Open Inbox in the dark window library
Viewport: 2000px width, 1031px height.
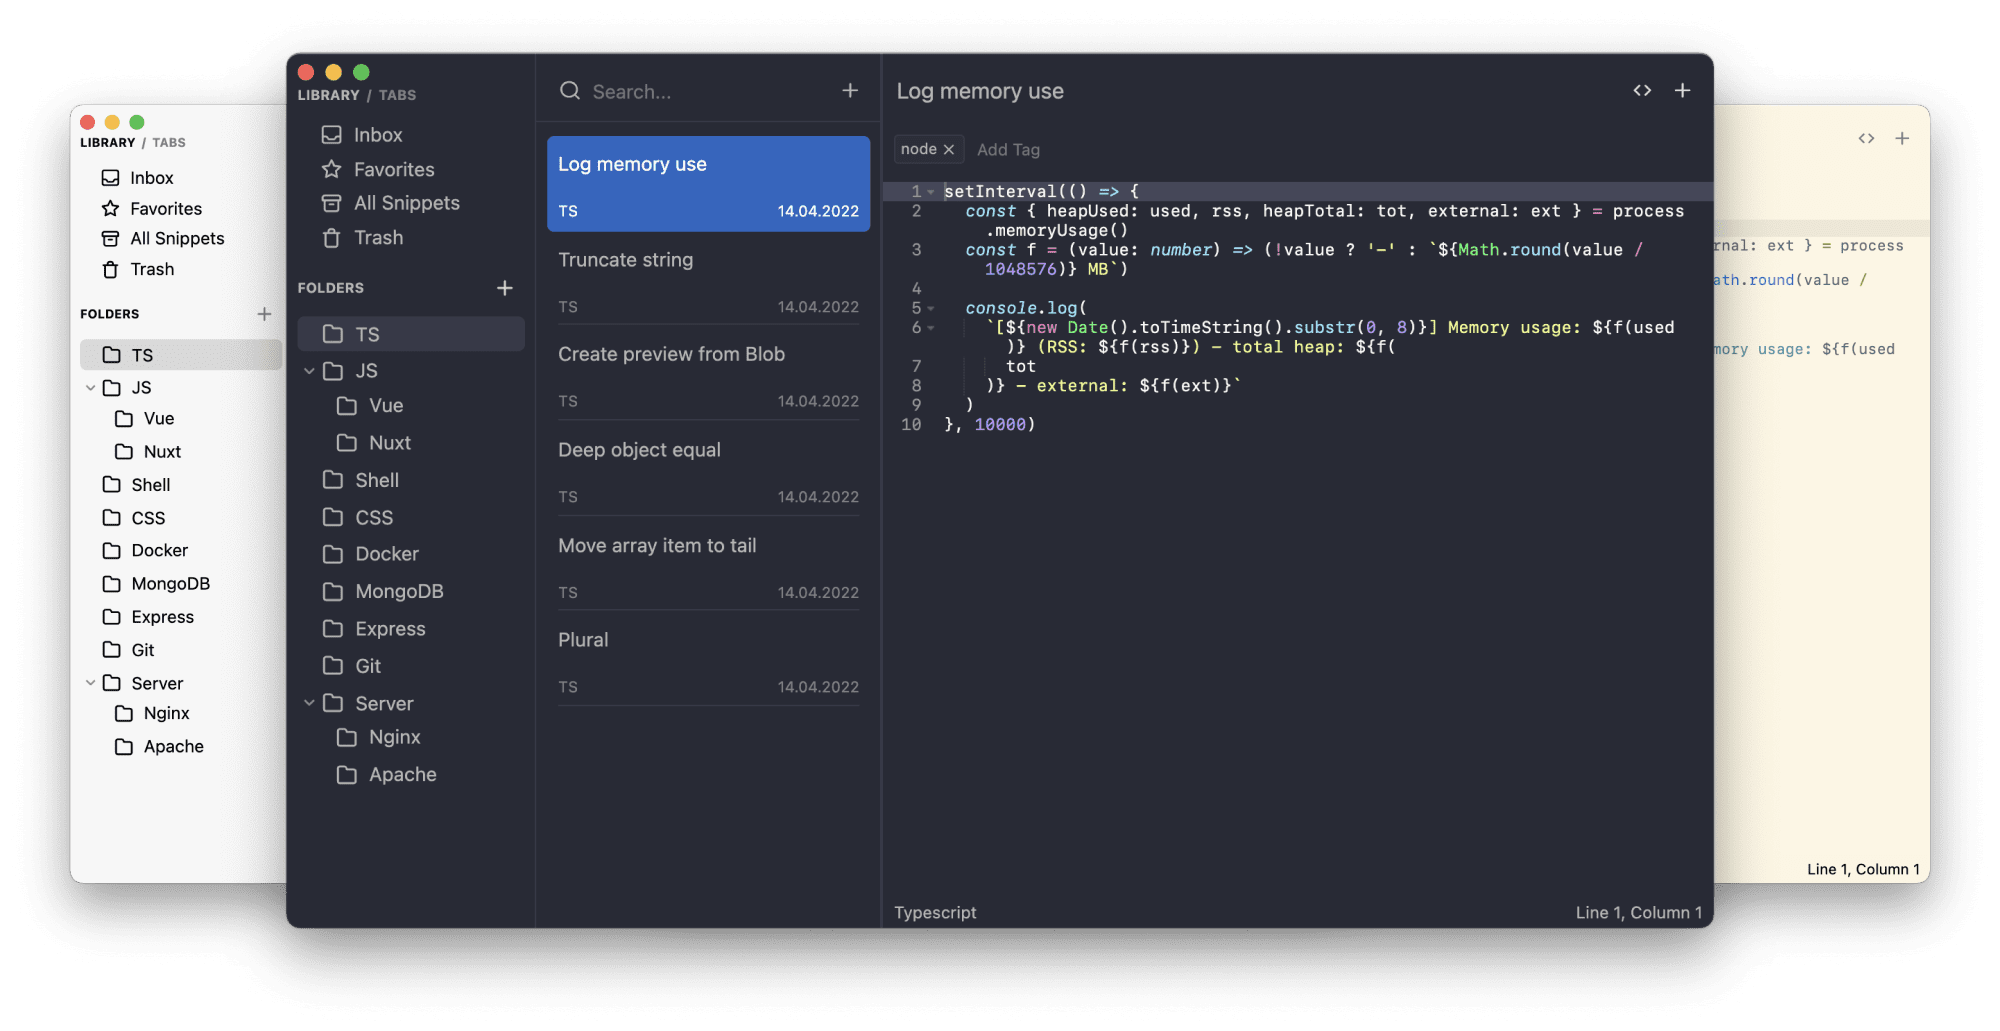point(362,135)
